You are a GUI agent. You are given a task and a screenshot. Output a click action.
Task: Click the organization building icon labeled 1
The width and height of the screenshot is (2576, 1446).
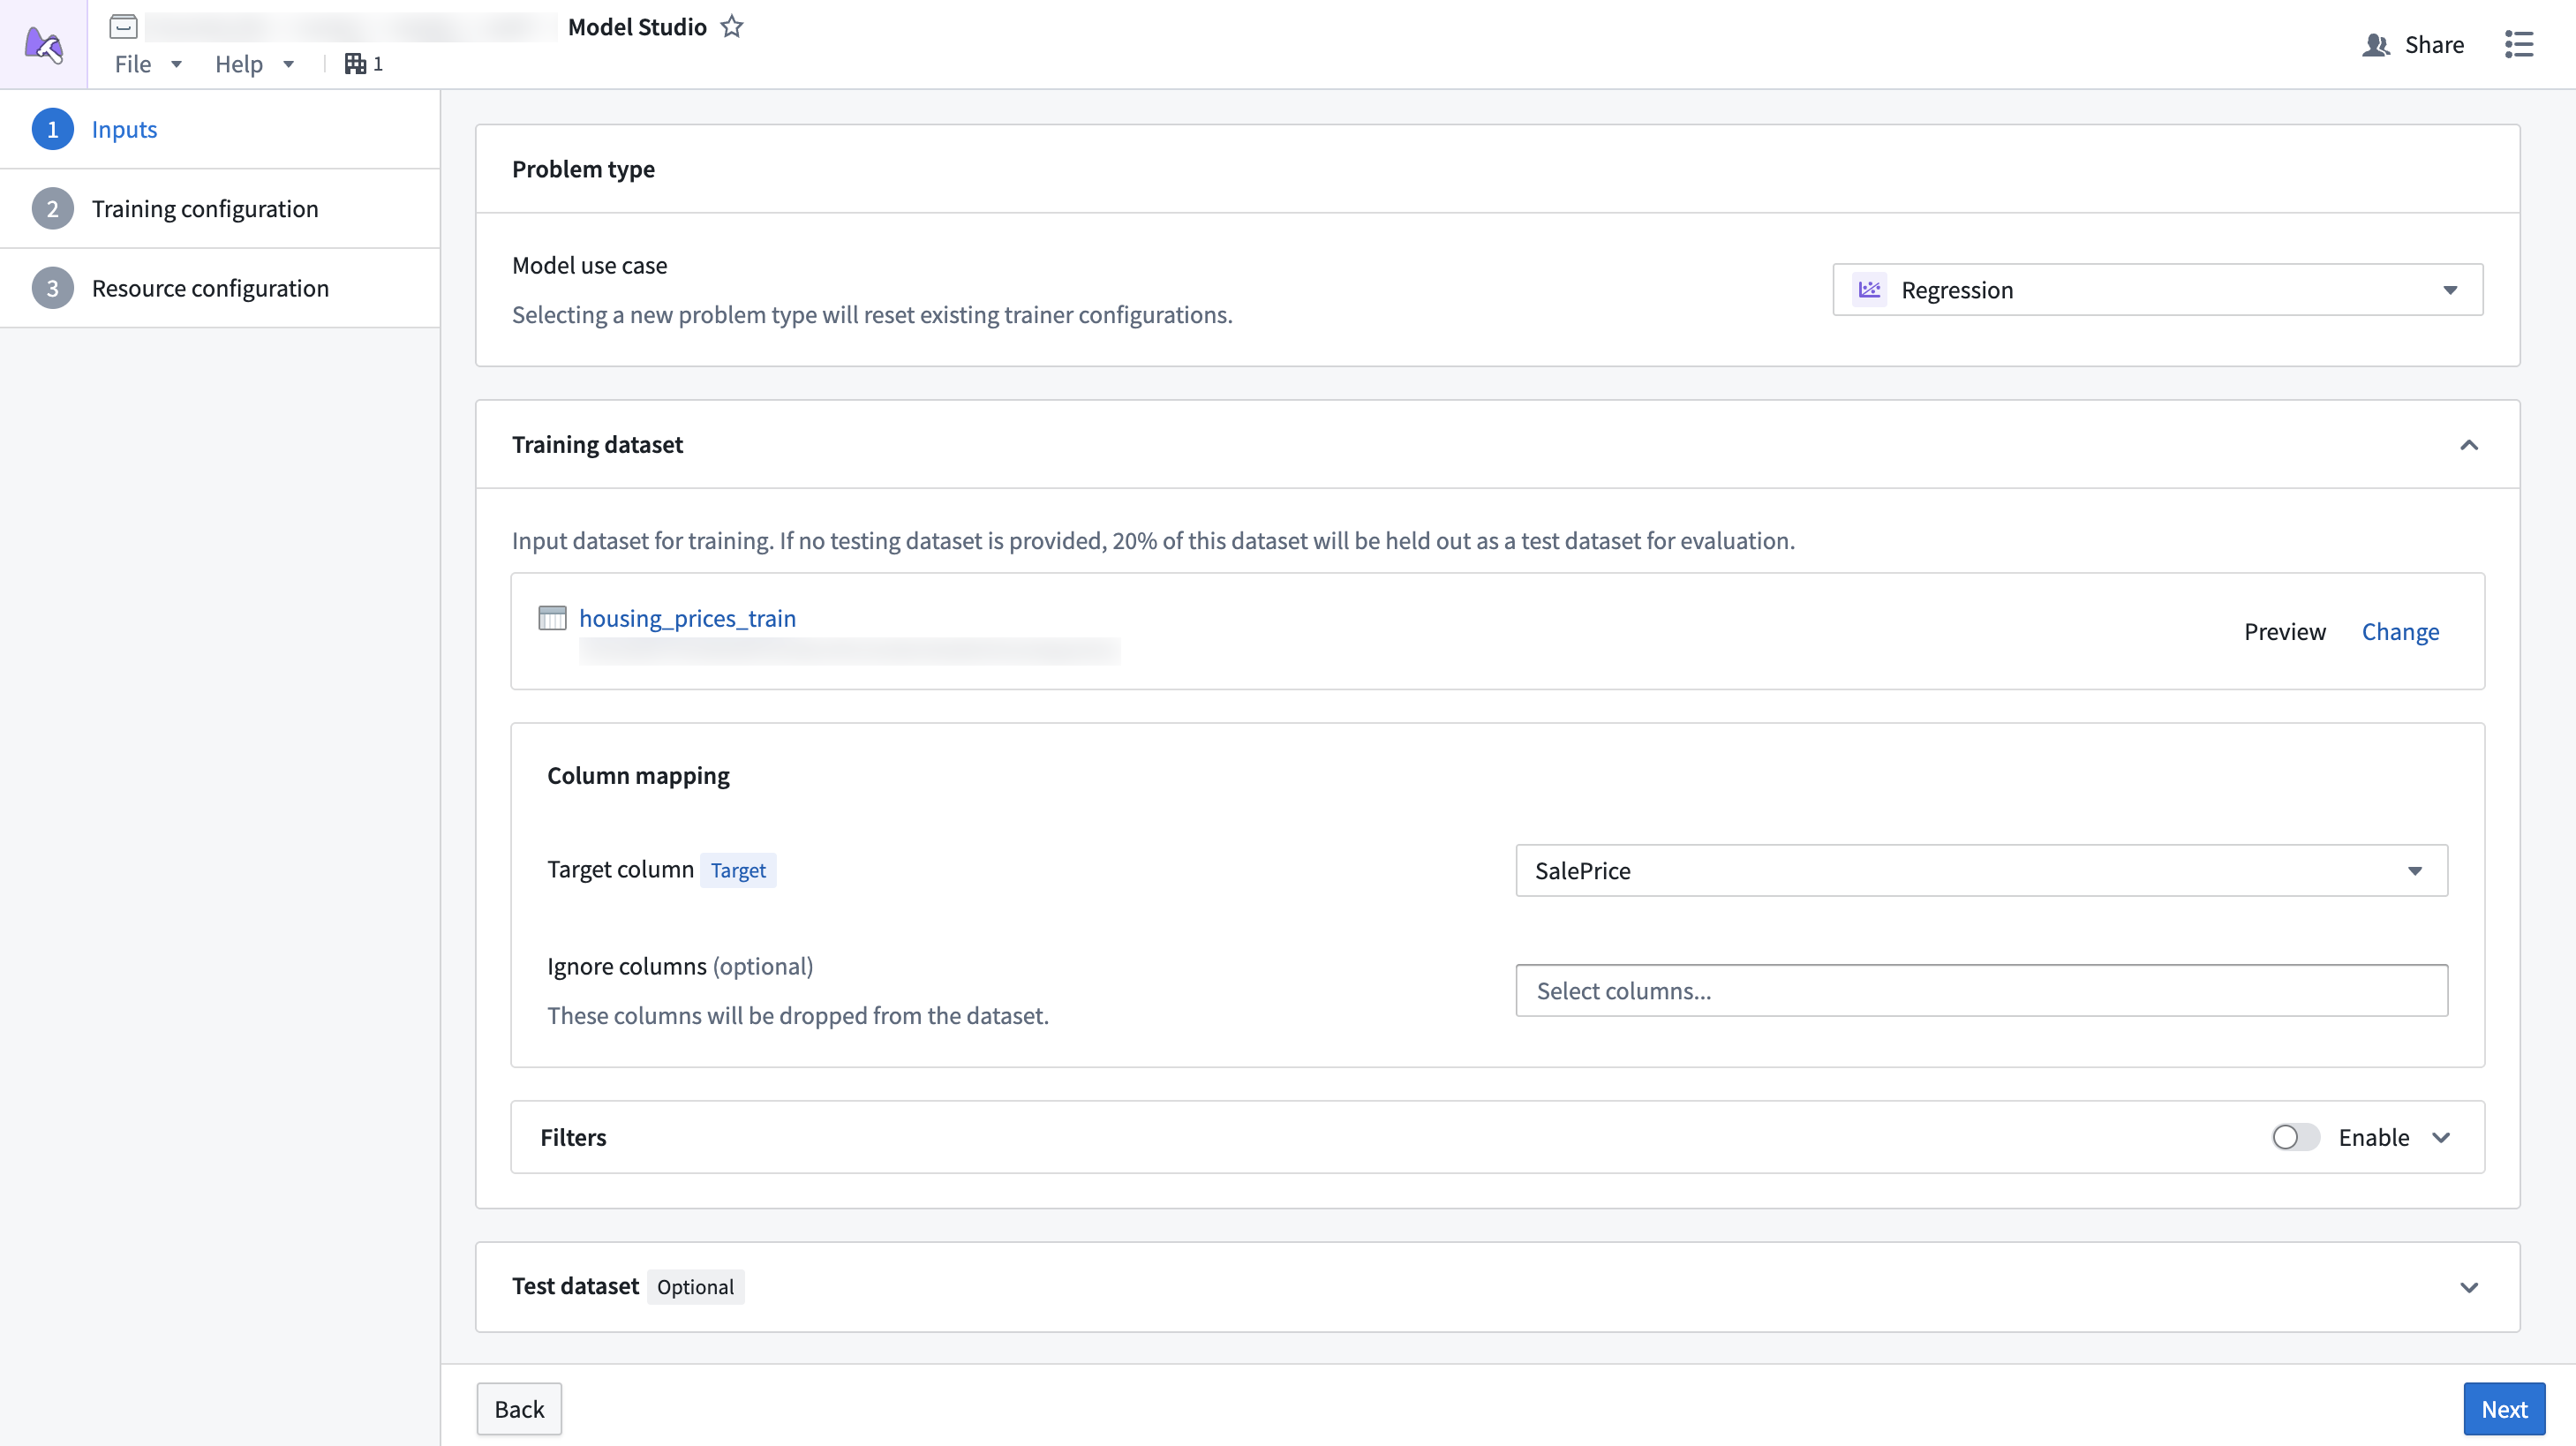(x=355, y=63)
